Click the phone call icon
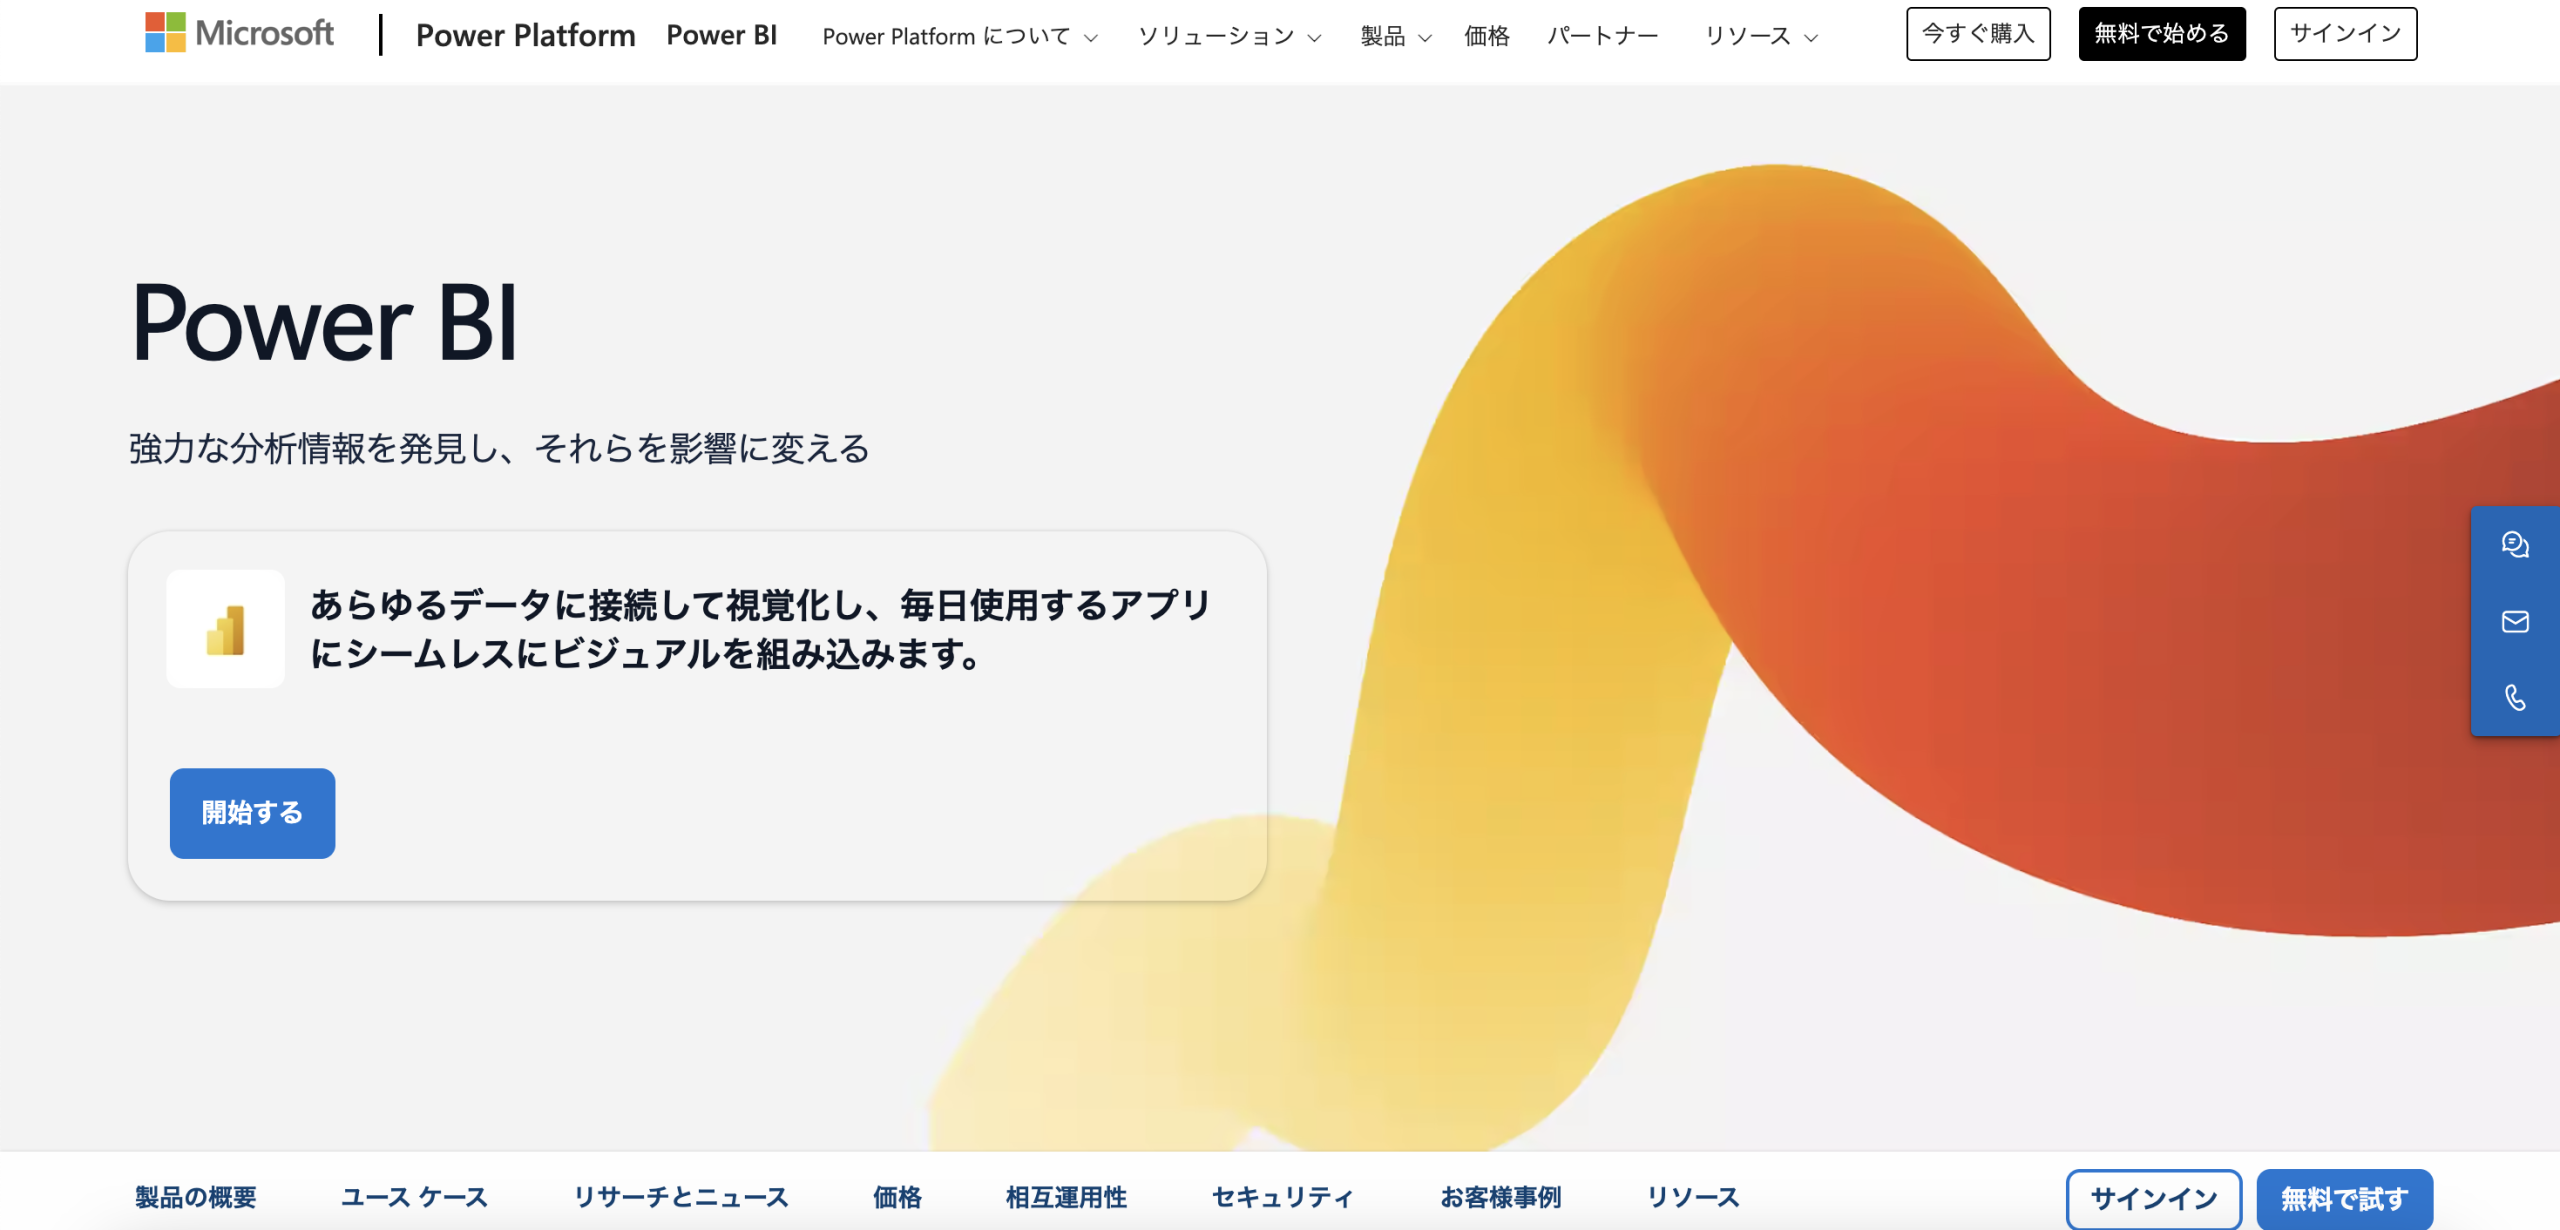The width and height of the screenshot is (2560, 1230). (x=2514, y=698)
